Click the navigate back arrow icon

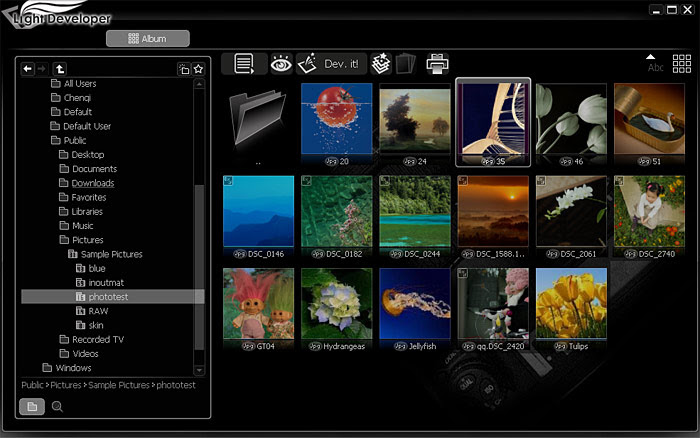pyautogui.click(x=28, y=69)
